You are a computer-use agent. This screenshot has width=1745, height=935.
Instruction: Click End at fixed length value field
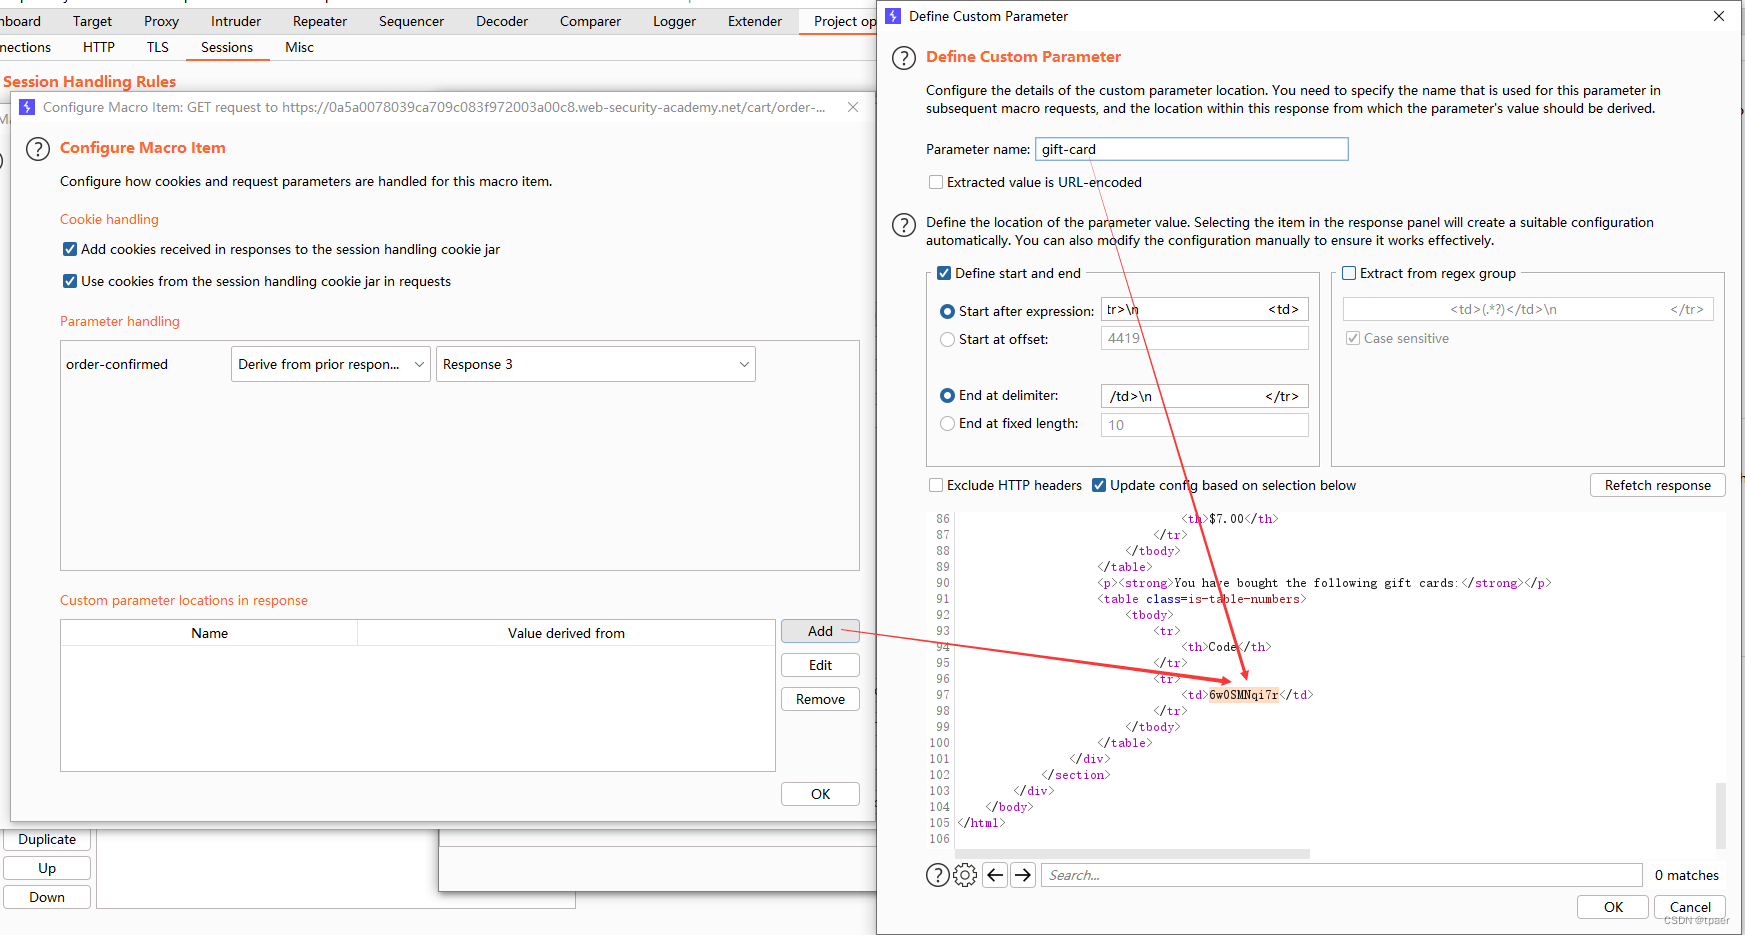[1204, 425]
